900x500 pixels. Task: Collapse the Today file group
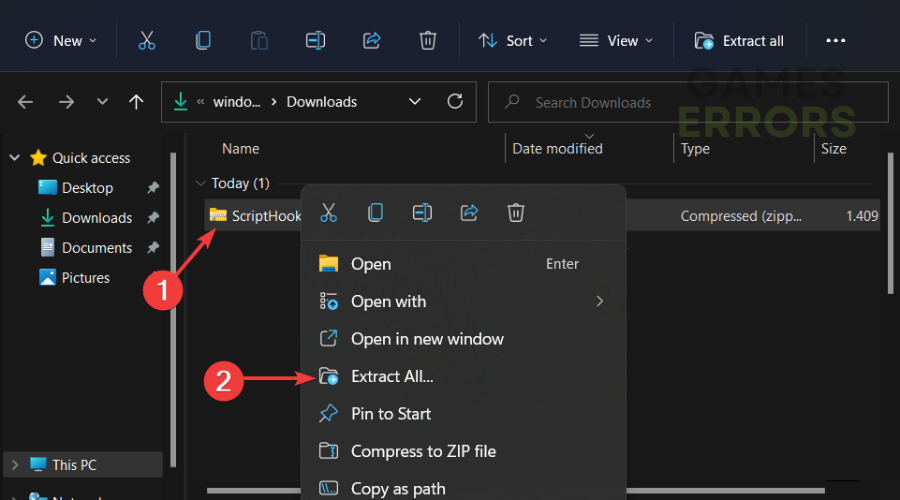tap(202, 184)
